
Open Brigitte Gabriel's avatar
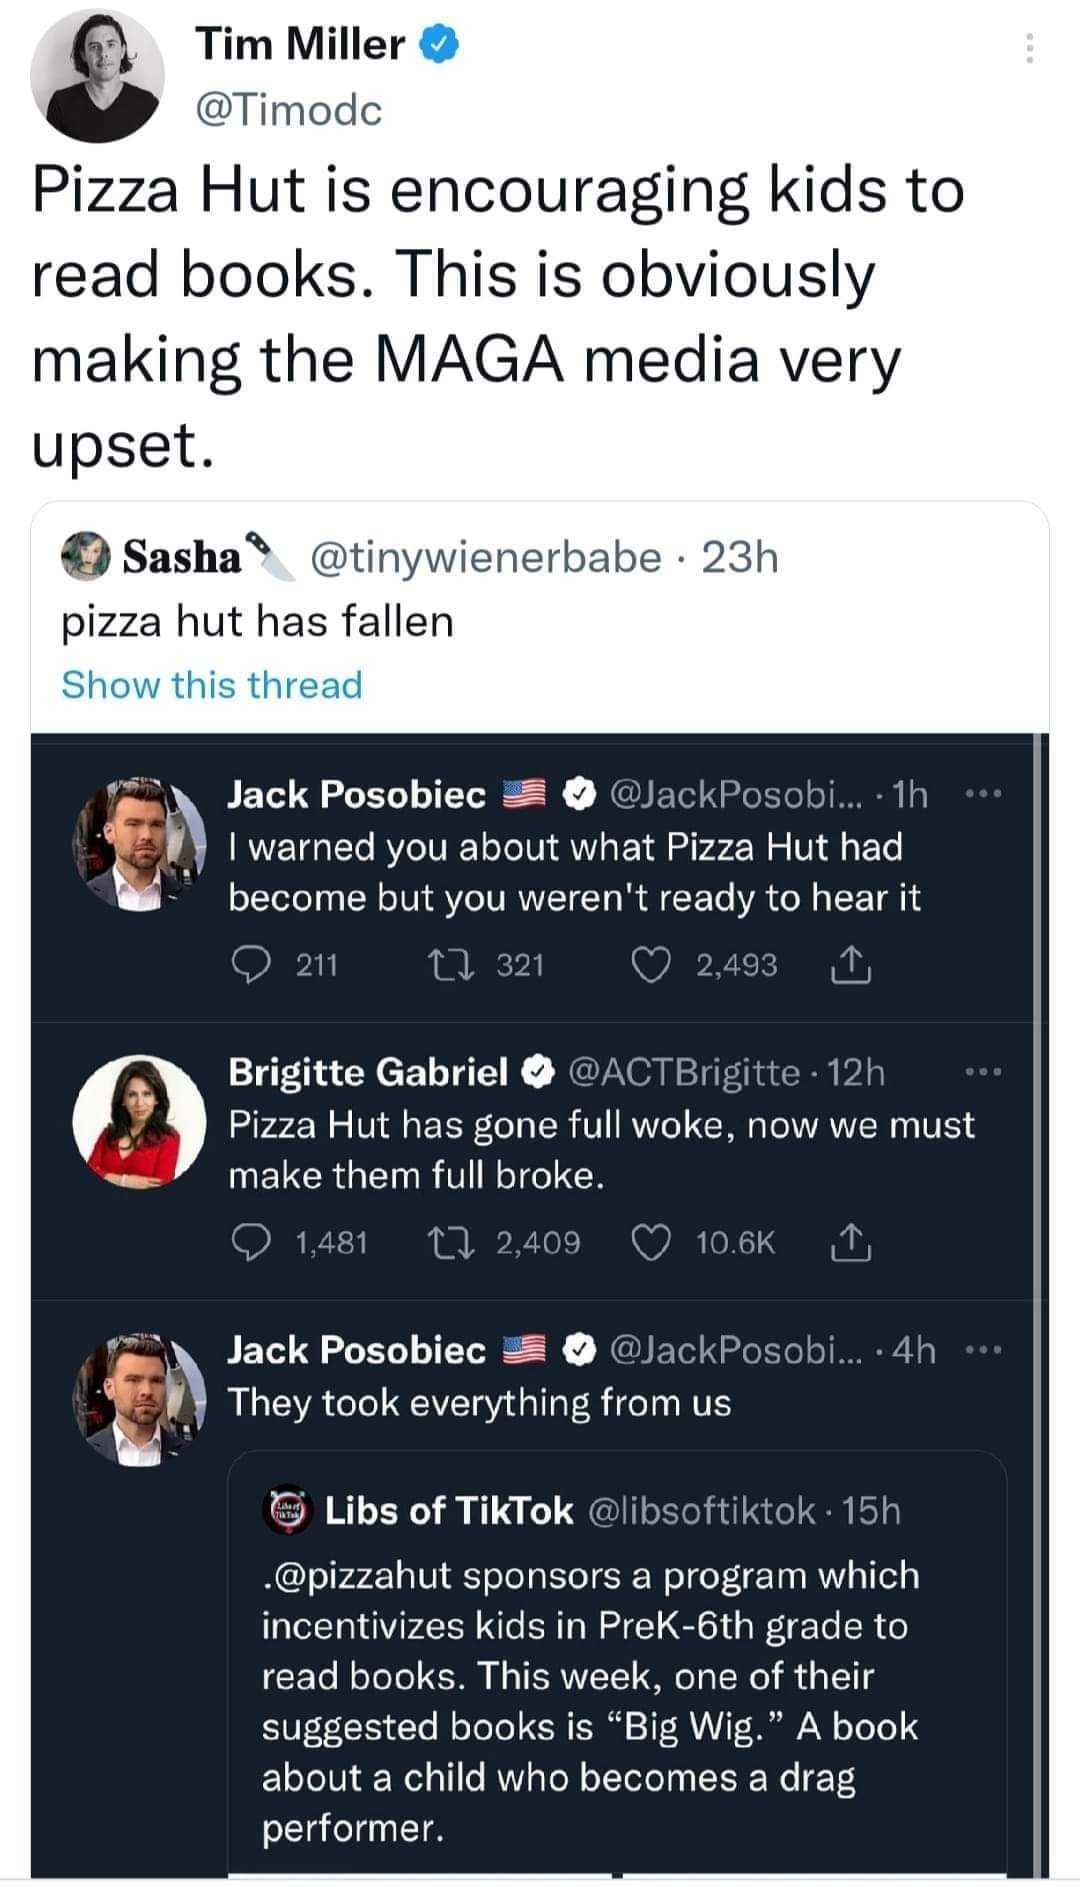pyautogui.click(x=139, y=1121)
